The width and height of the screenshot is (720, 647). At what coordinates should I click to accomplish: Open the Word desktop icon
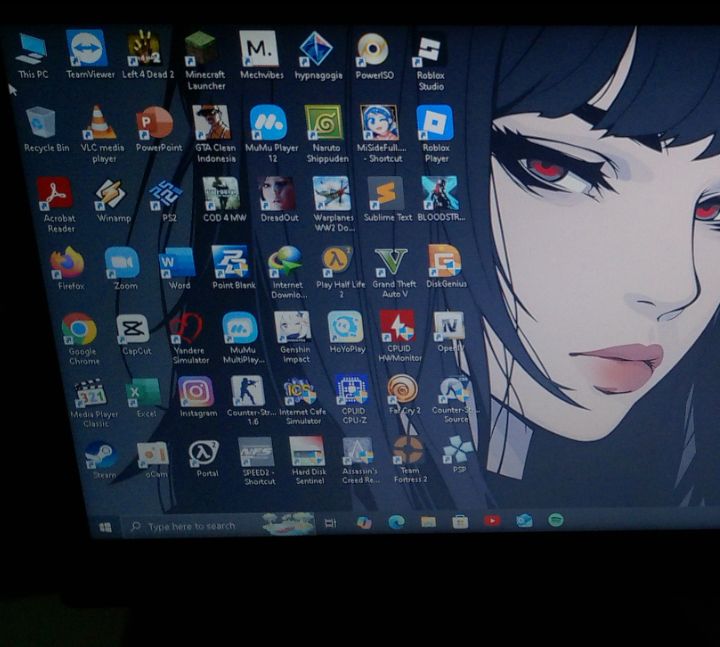(x=178, y=268)
